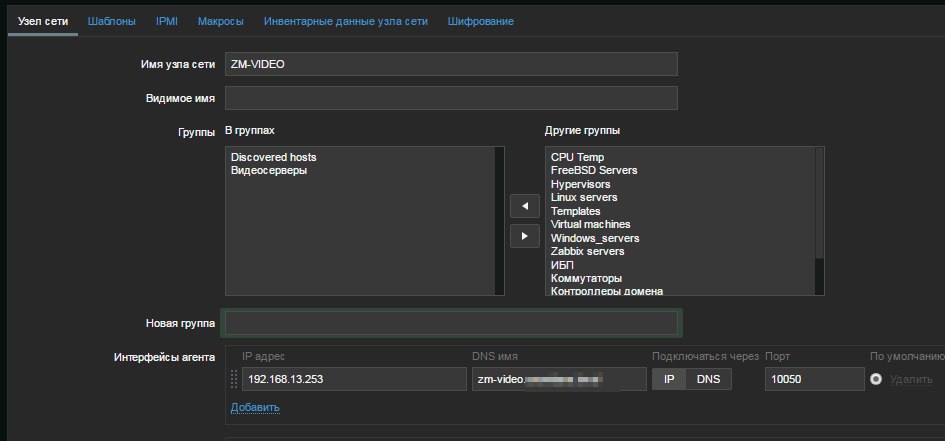Click the Добавить interface link
This screenshot has width=945, height=441.
coord(255,407)
